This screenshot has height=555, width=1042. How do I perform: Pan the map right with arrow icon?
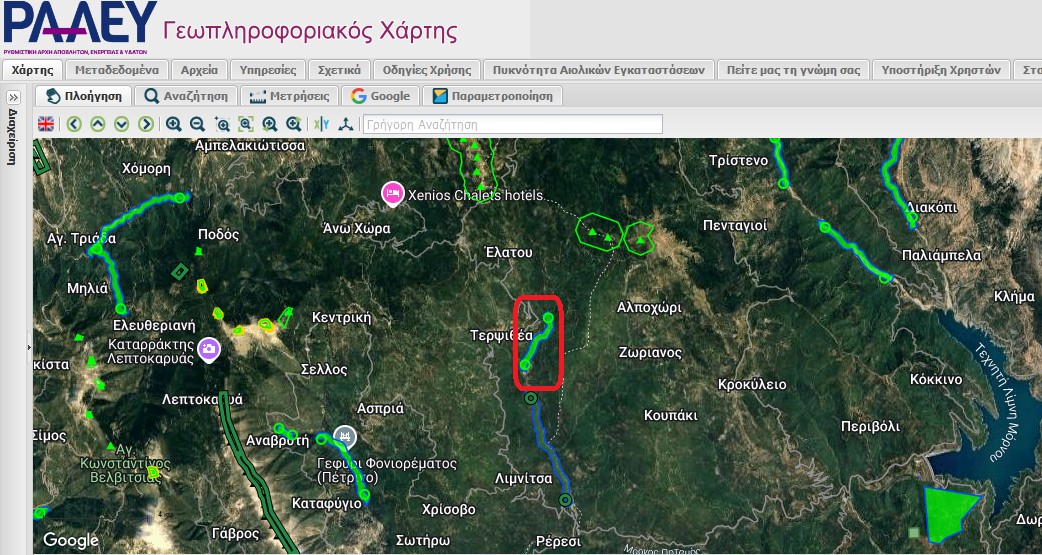point(146,124)
